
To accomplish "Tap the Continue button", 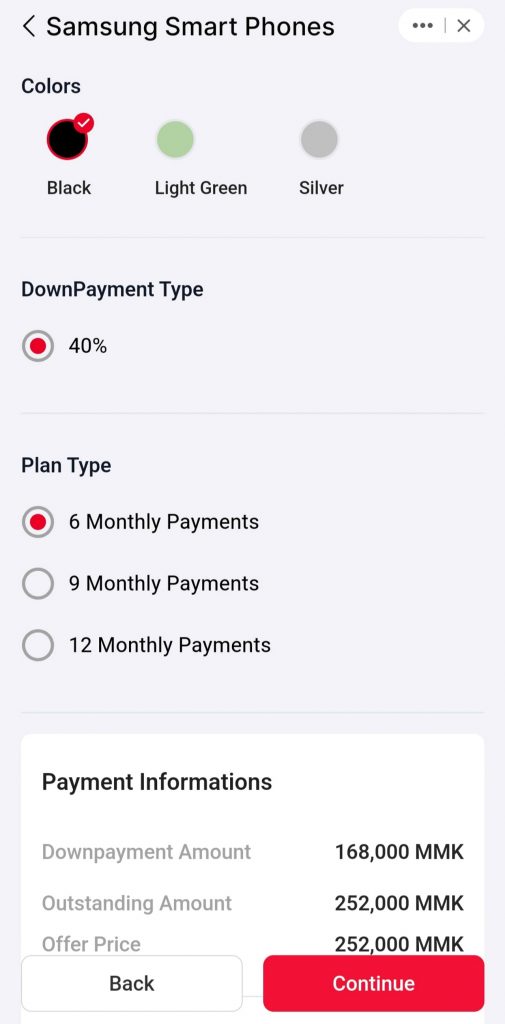I will pos(374,984).
